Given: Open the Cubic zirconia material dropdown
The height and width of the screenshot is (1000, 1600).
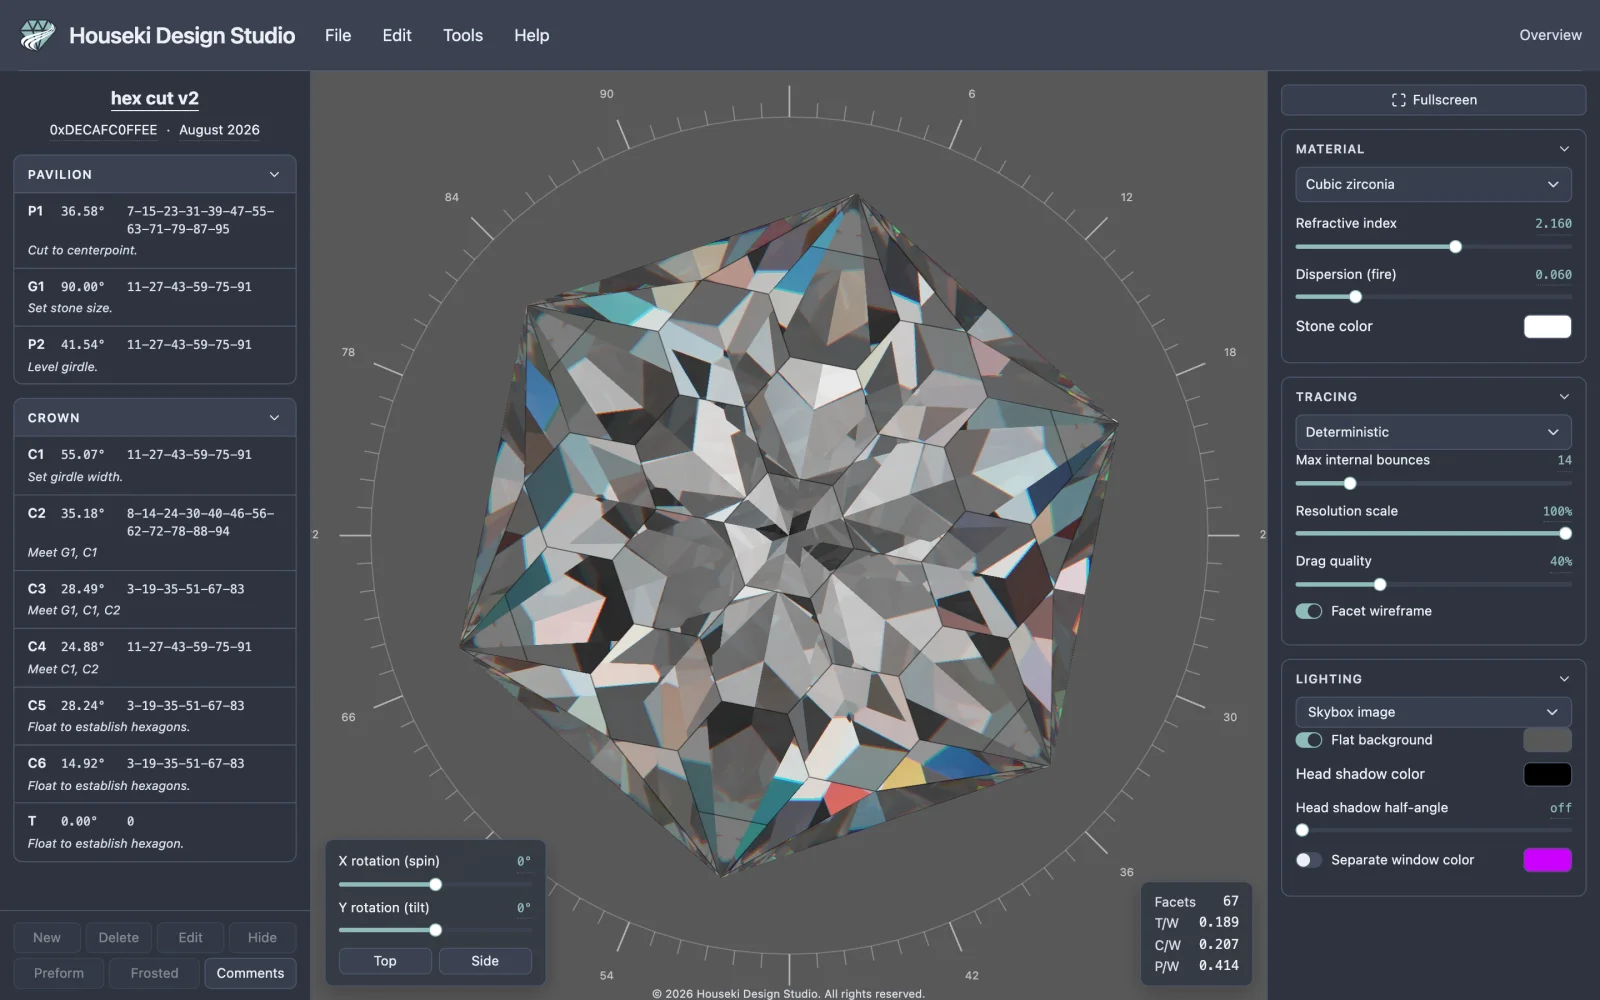Looking at the screenshot, I should pos(1433,184).
